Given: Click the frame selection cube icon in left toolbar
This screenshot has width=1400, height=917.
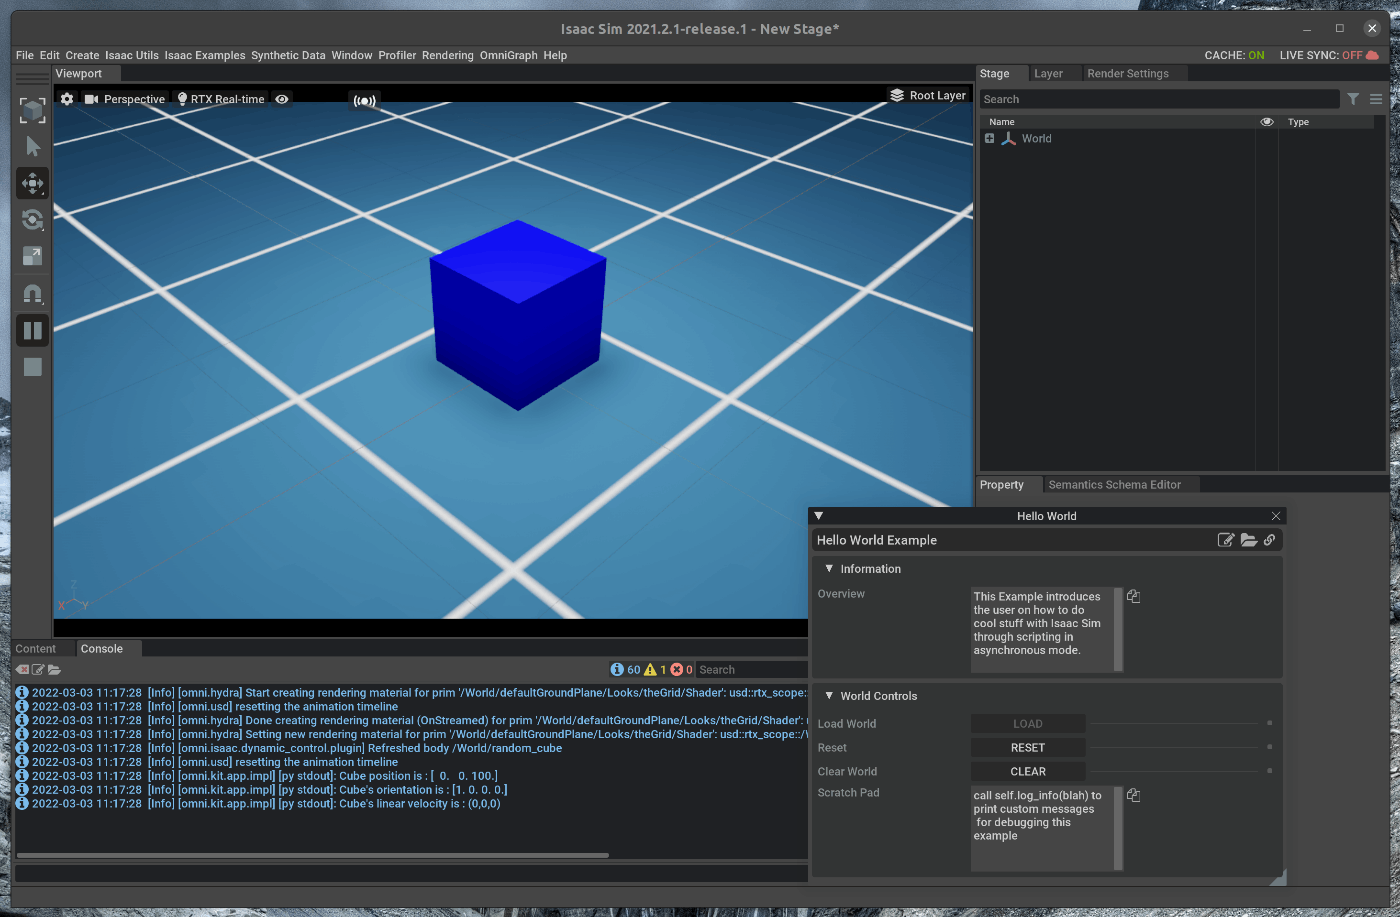Looking at the screenshot, I should pos(32,110).
